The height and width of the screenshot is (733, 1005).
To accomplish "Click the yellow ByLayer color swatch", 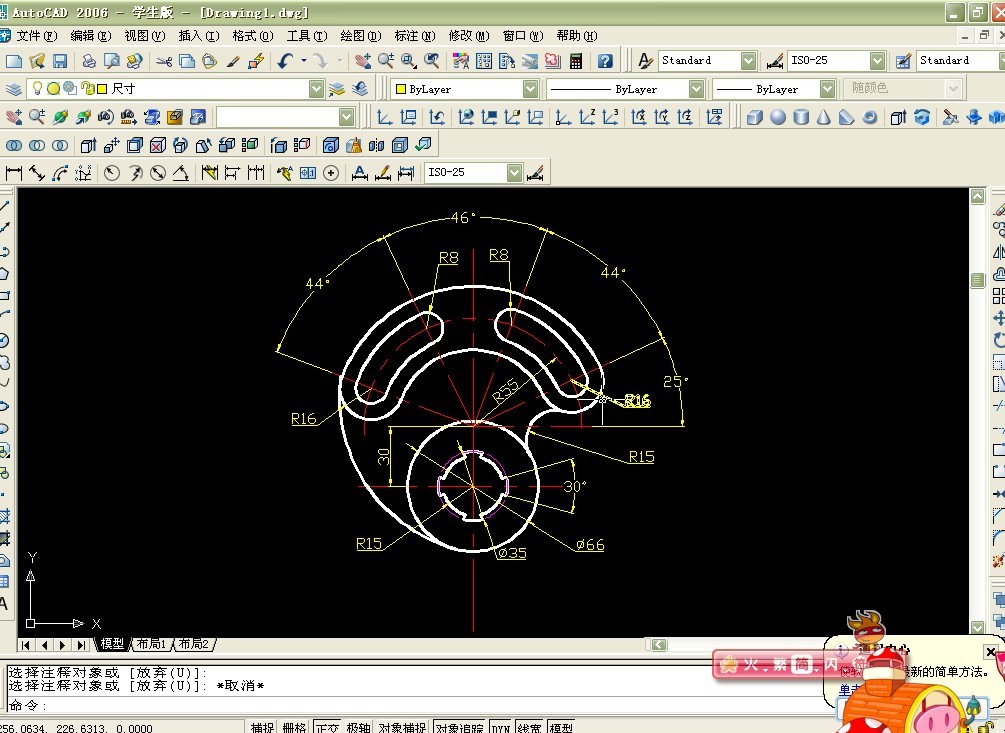I will pos(401,89).
